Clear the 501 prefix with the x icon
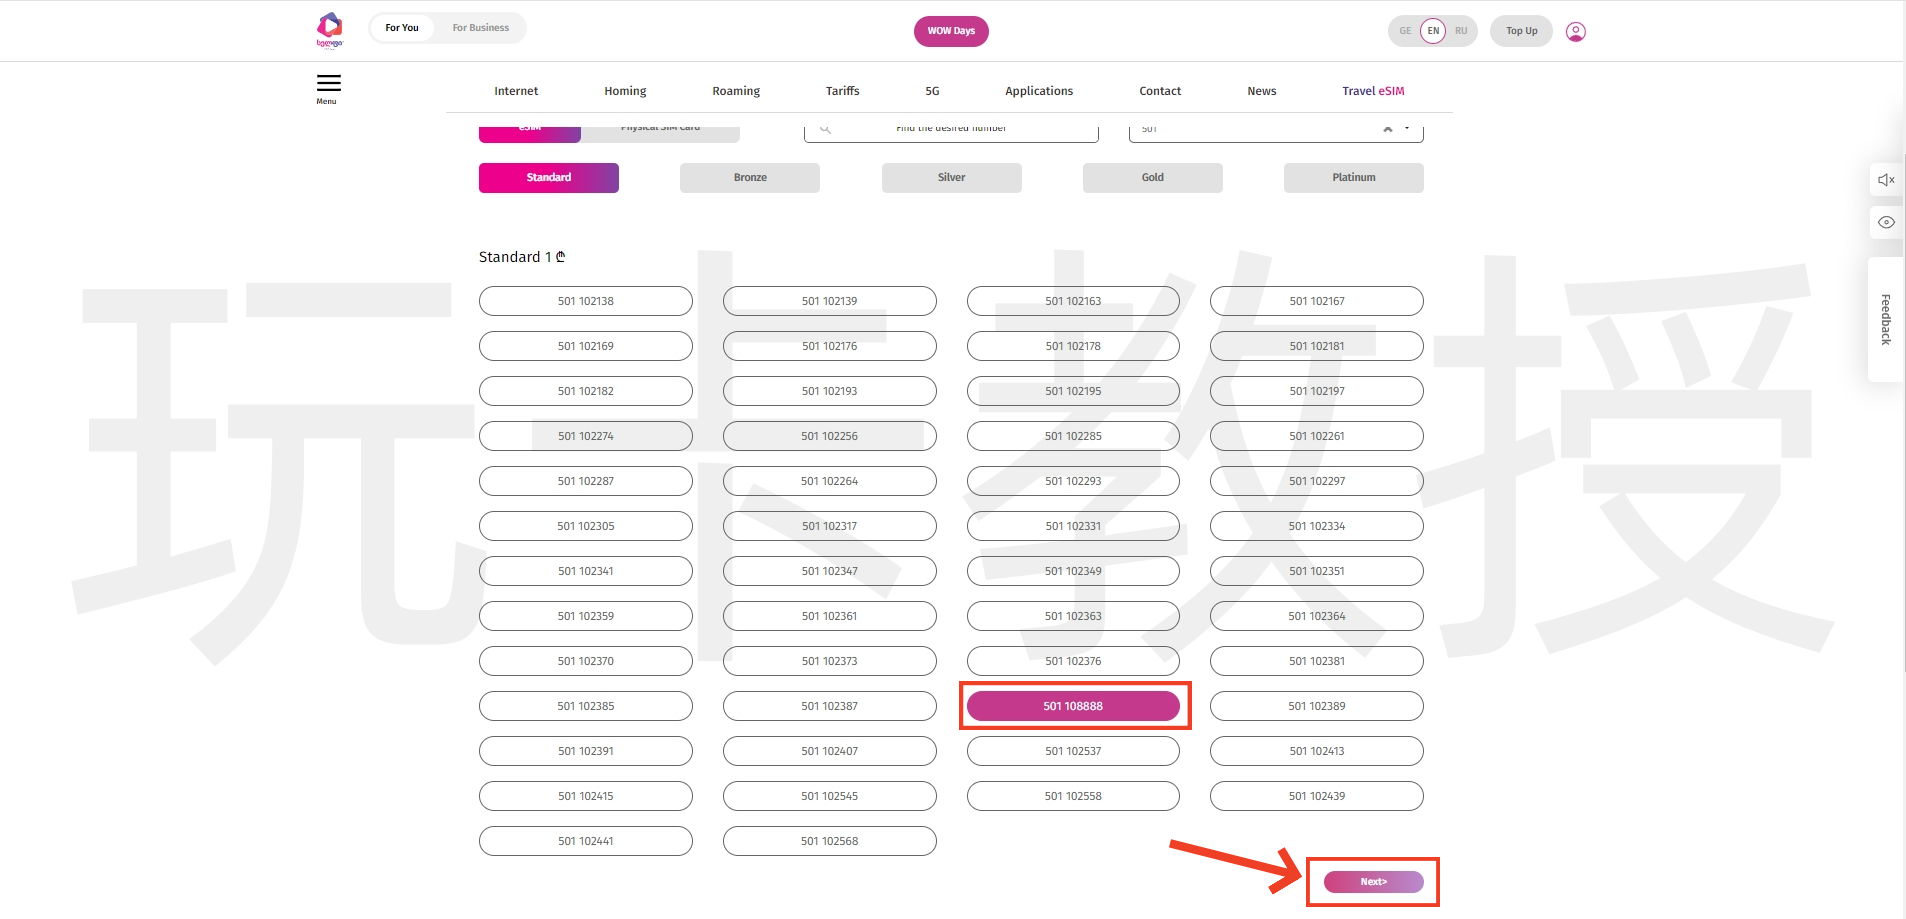The image size is (1906, 919). pos(1388,129)
